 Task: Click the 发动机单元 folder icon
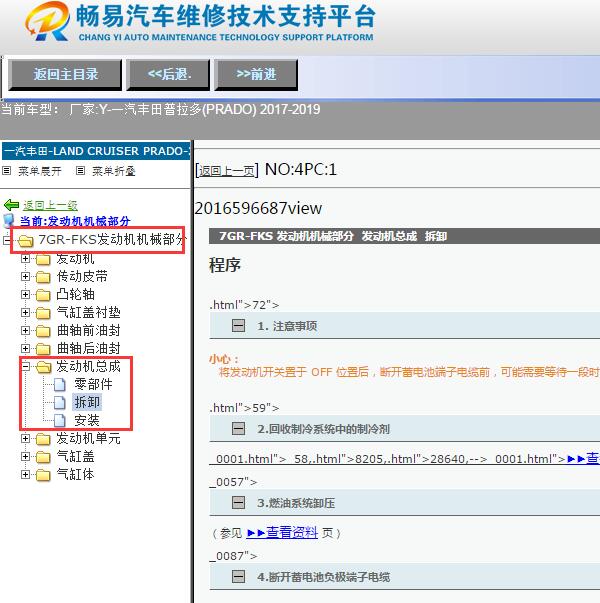(x=43, y=439)
